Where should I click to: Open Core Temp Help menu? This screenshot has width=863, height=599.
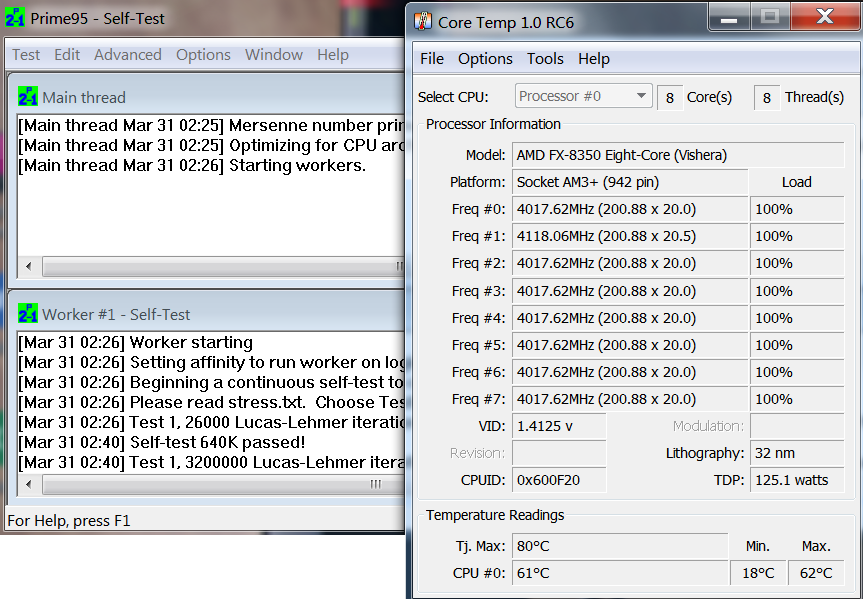(x=594, y=58)
